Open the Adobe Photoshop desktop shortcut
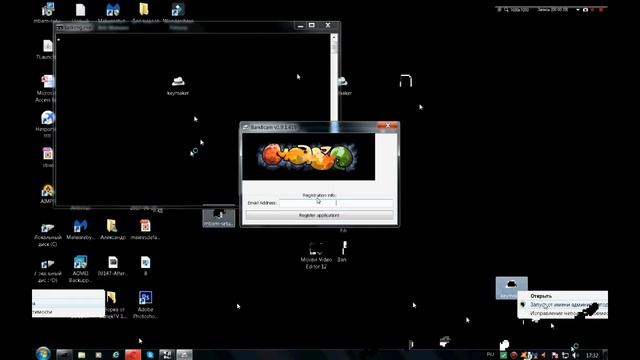Viewport: 640px width, 360px height. 145,304
